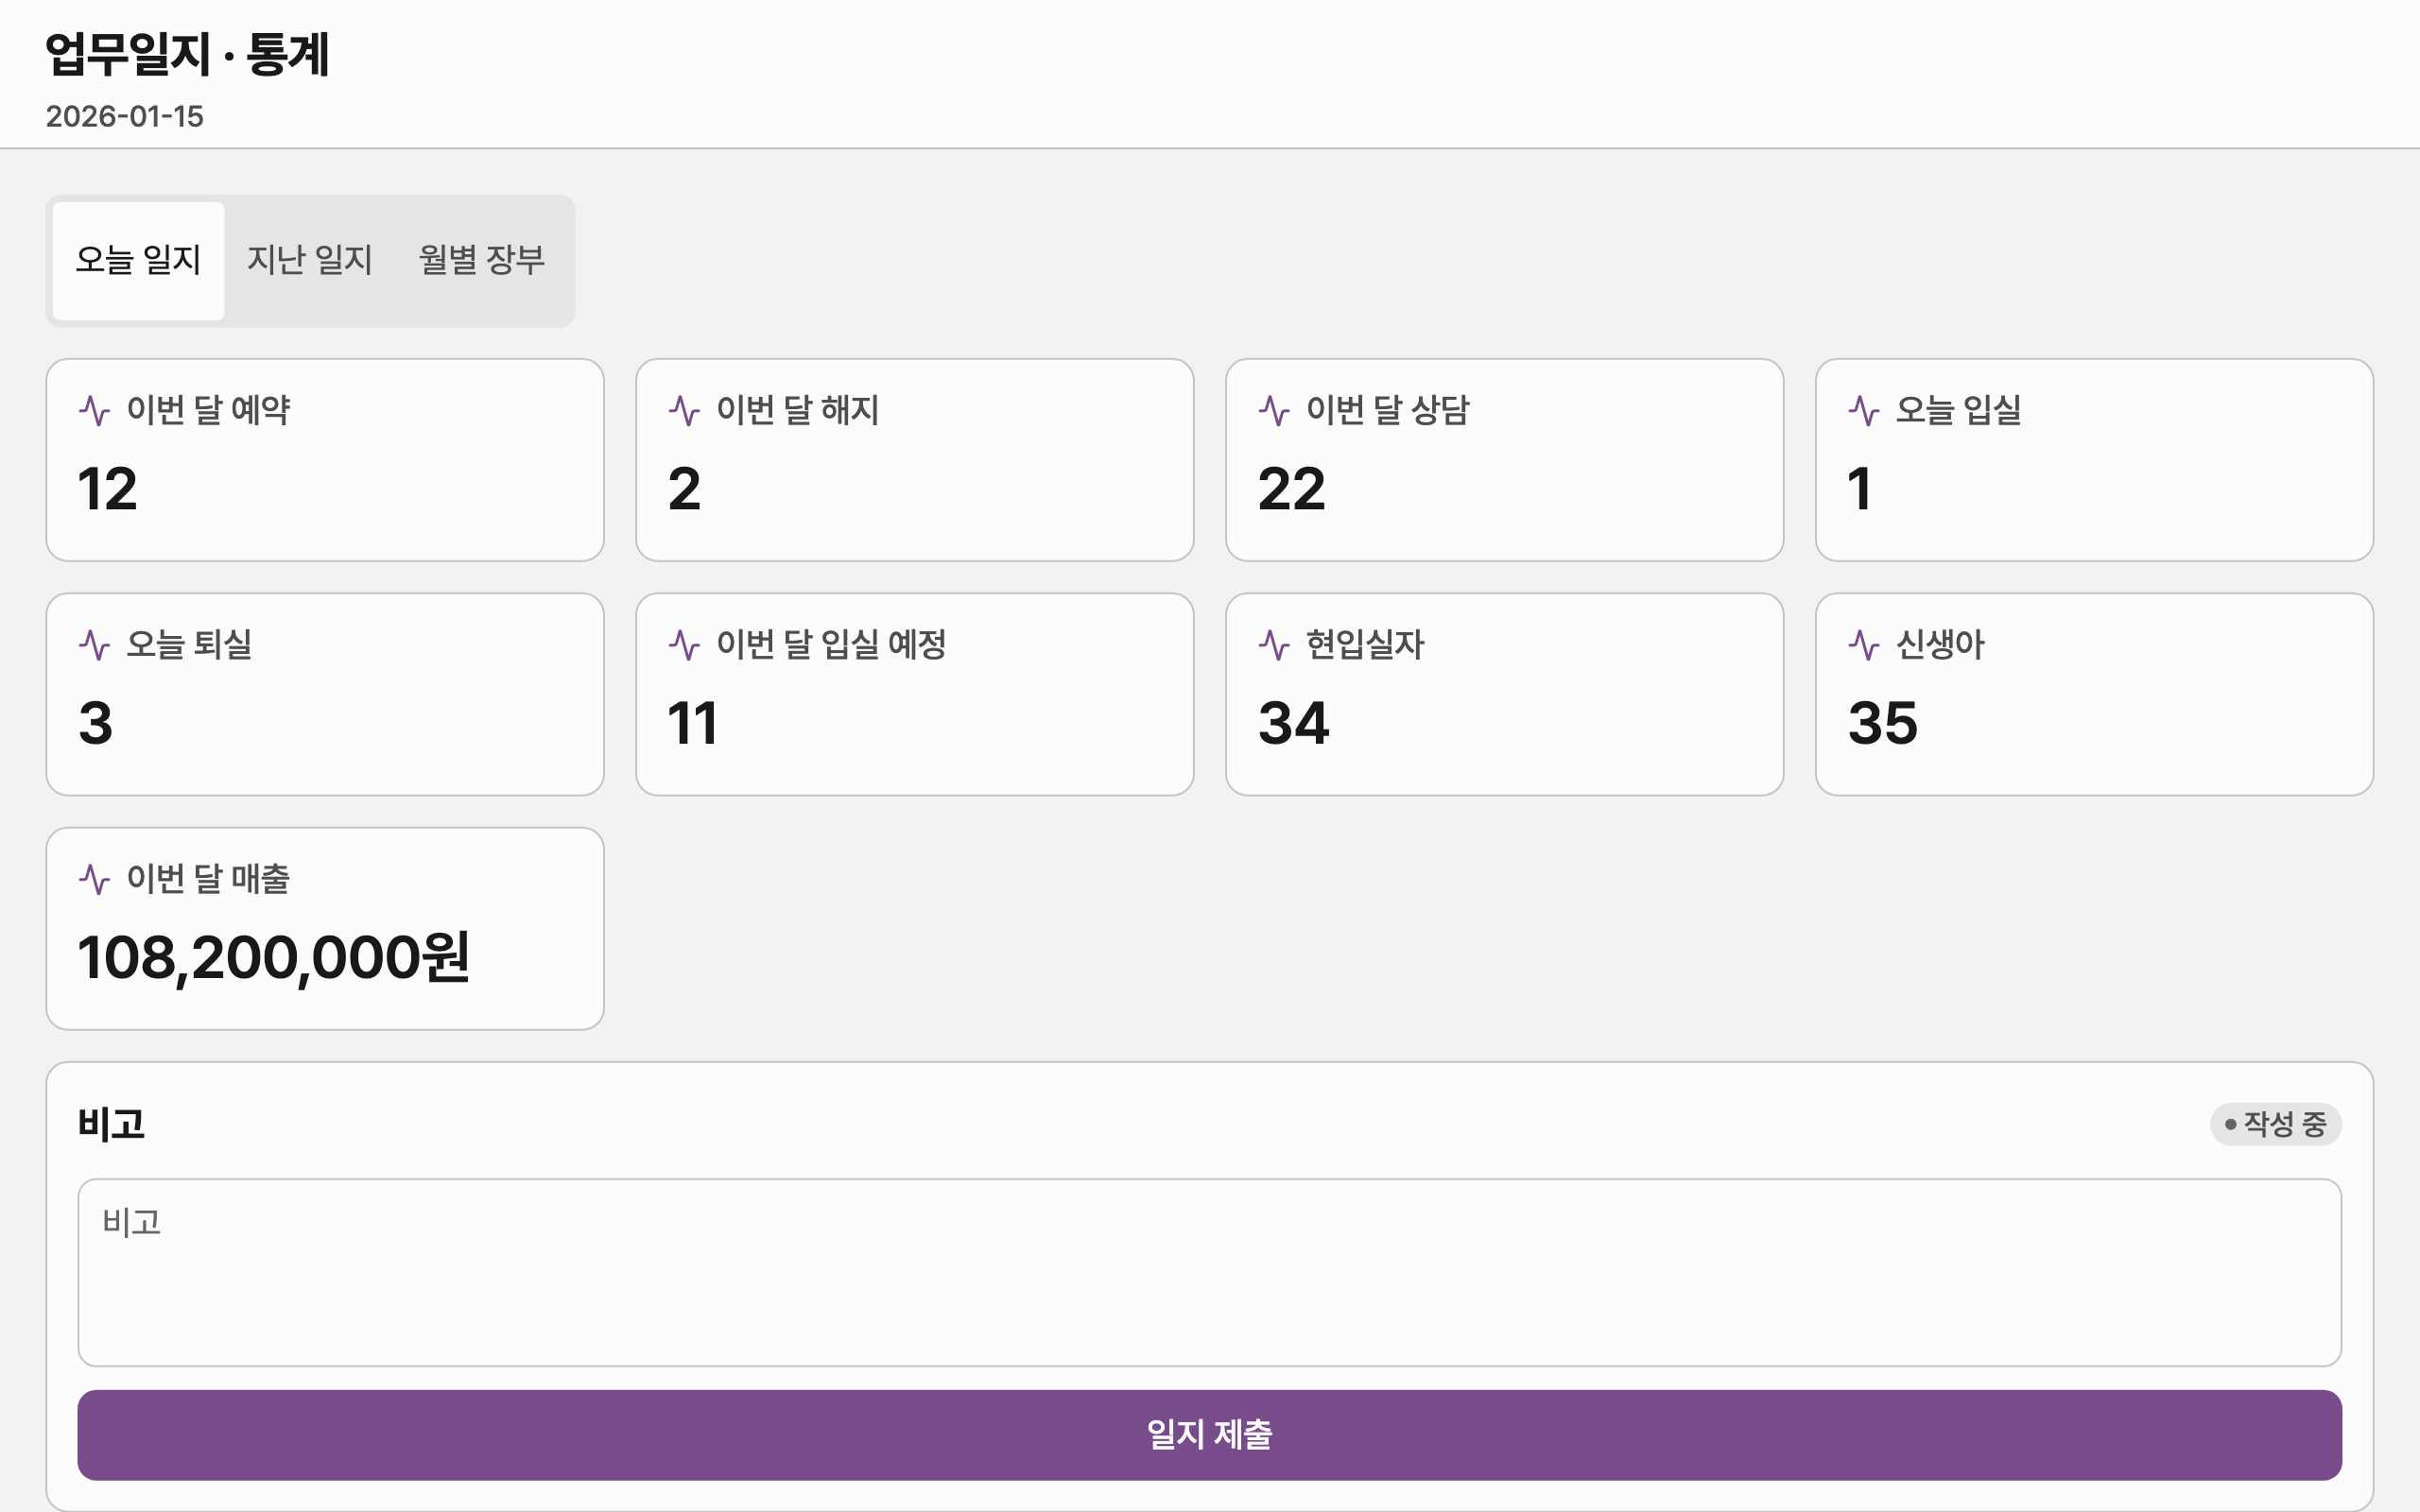Viewport: 2420px width, 1512px height.
Task: Click the pulse icon beside 이번 달 입실 예정
Action: pos(684,645)
